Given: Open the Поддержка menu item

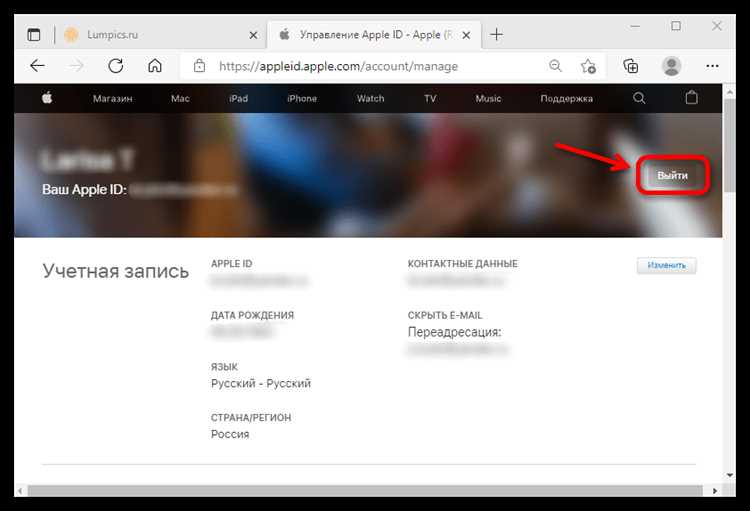Looking at the screenshot, I should tap(566, 99).
